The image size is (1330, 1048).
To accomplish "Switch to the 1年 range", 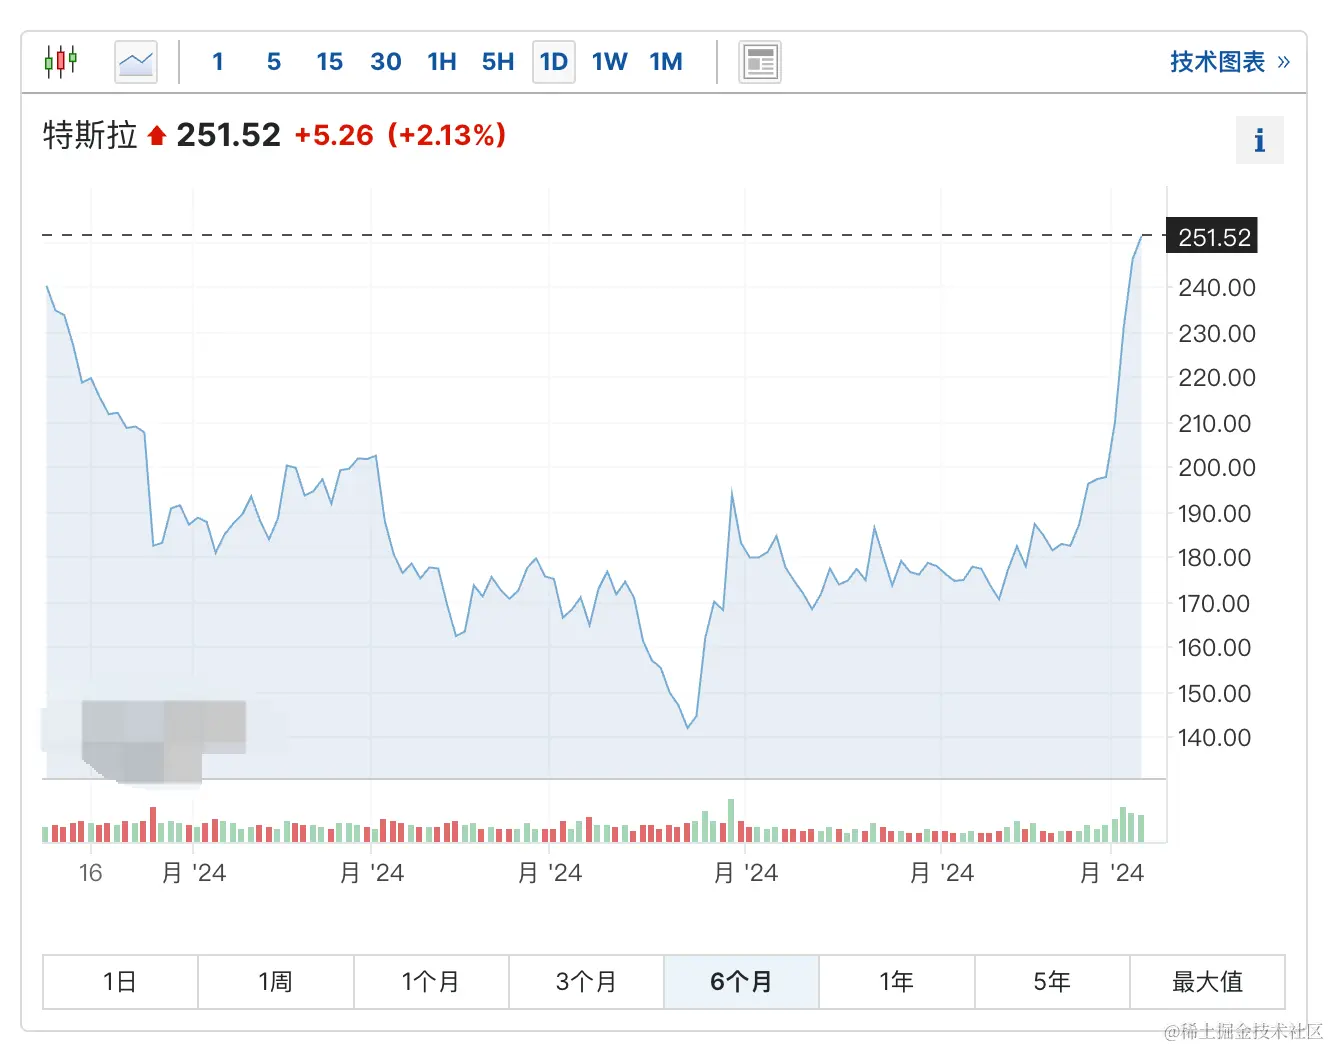I will [x=897, y=982].
